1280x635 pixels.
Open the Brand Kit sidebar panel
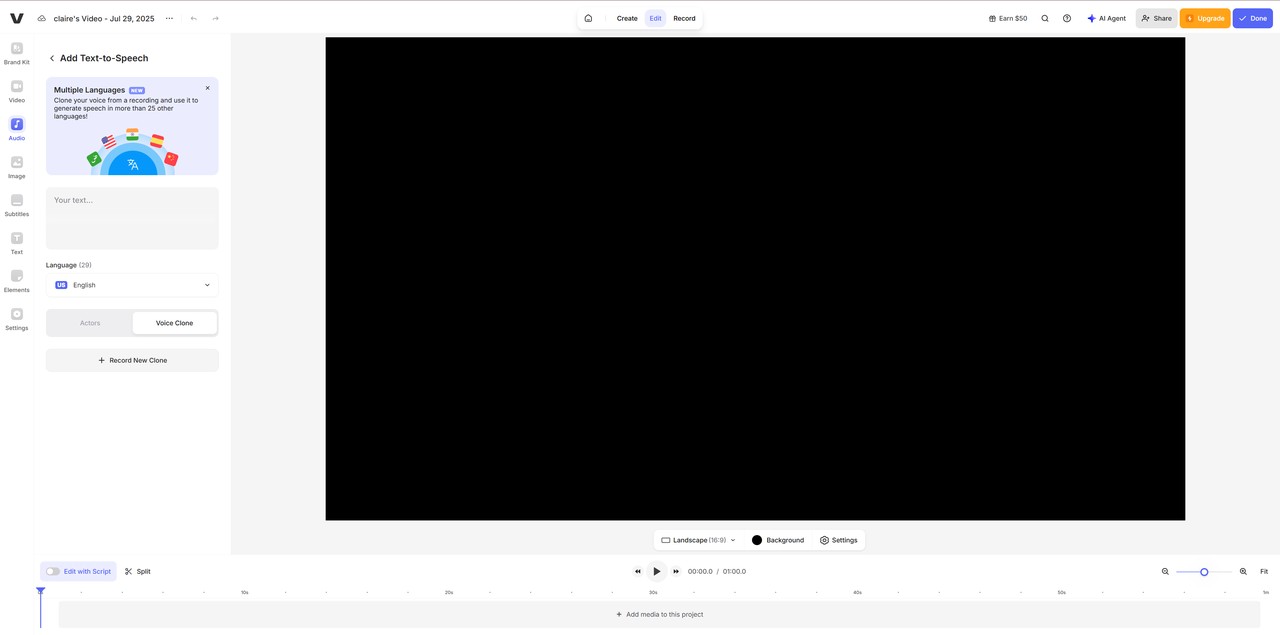[17, 53]
